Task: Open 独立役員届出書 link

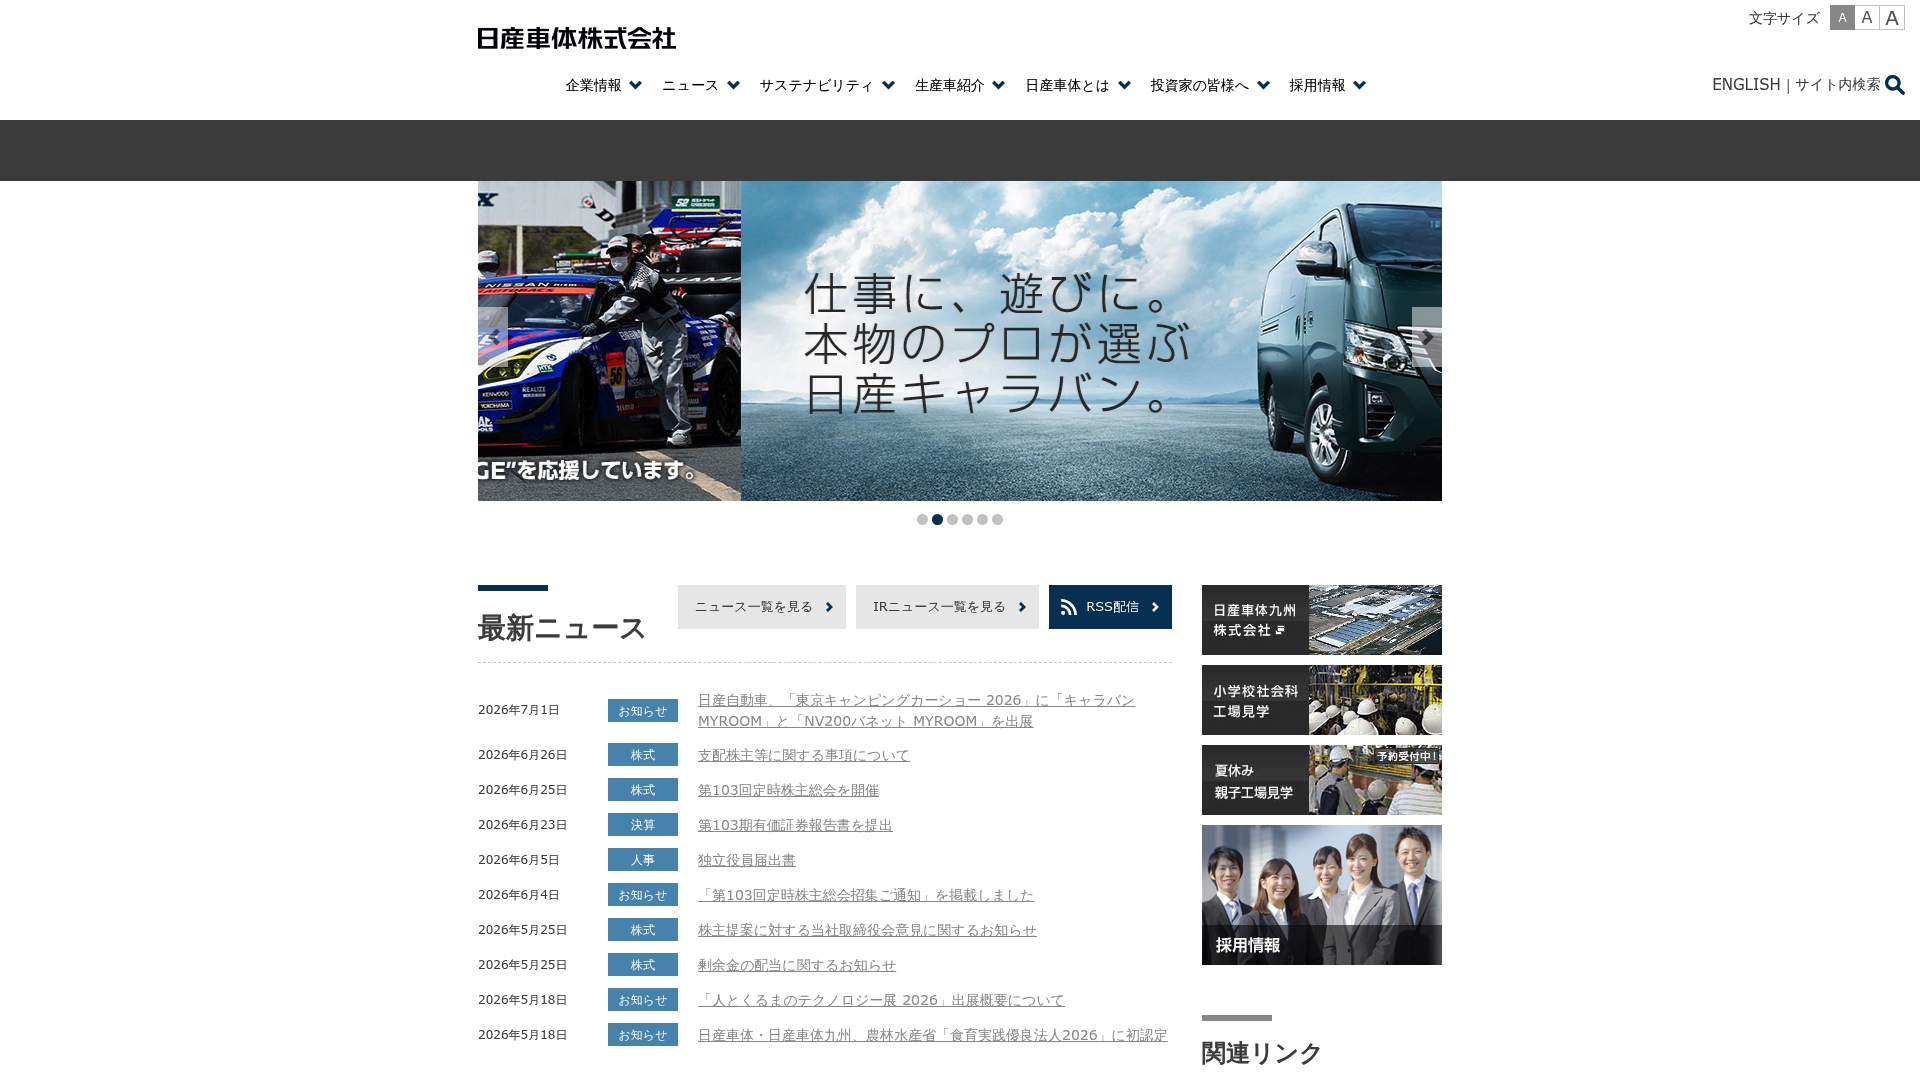Action: pos(747,860)
